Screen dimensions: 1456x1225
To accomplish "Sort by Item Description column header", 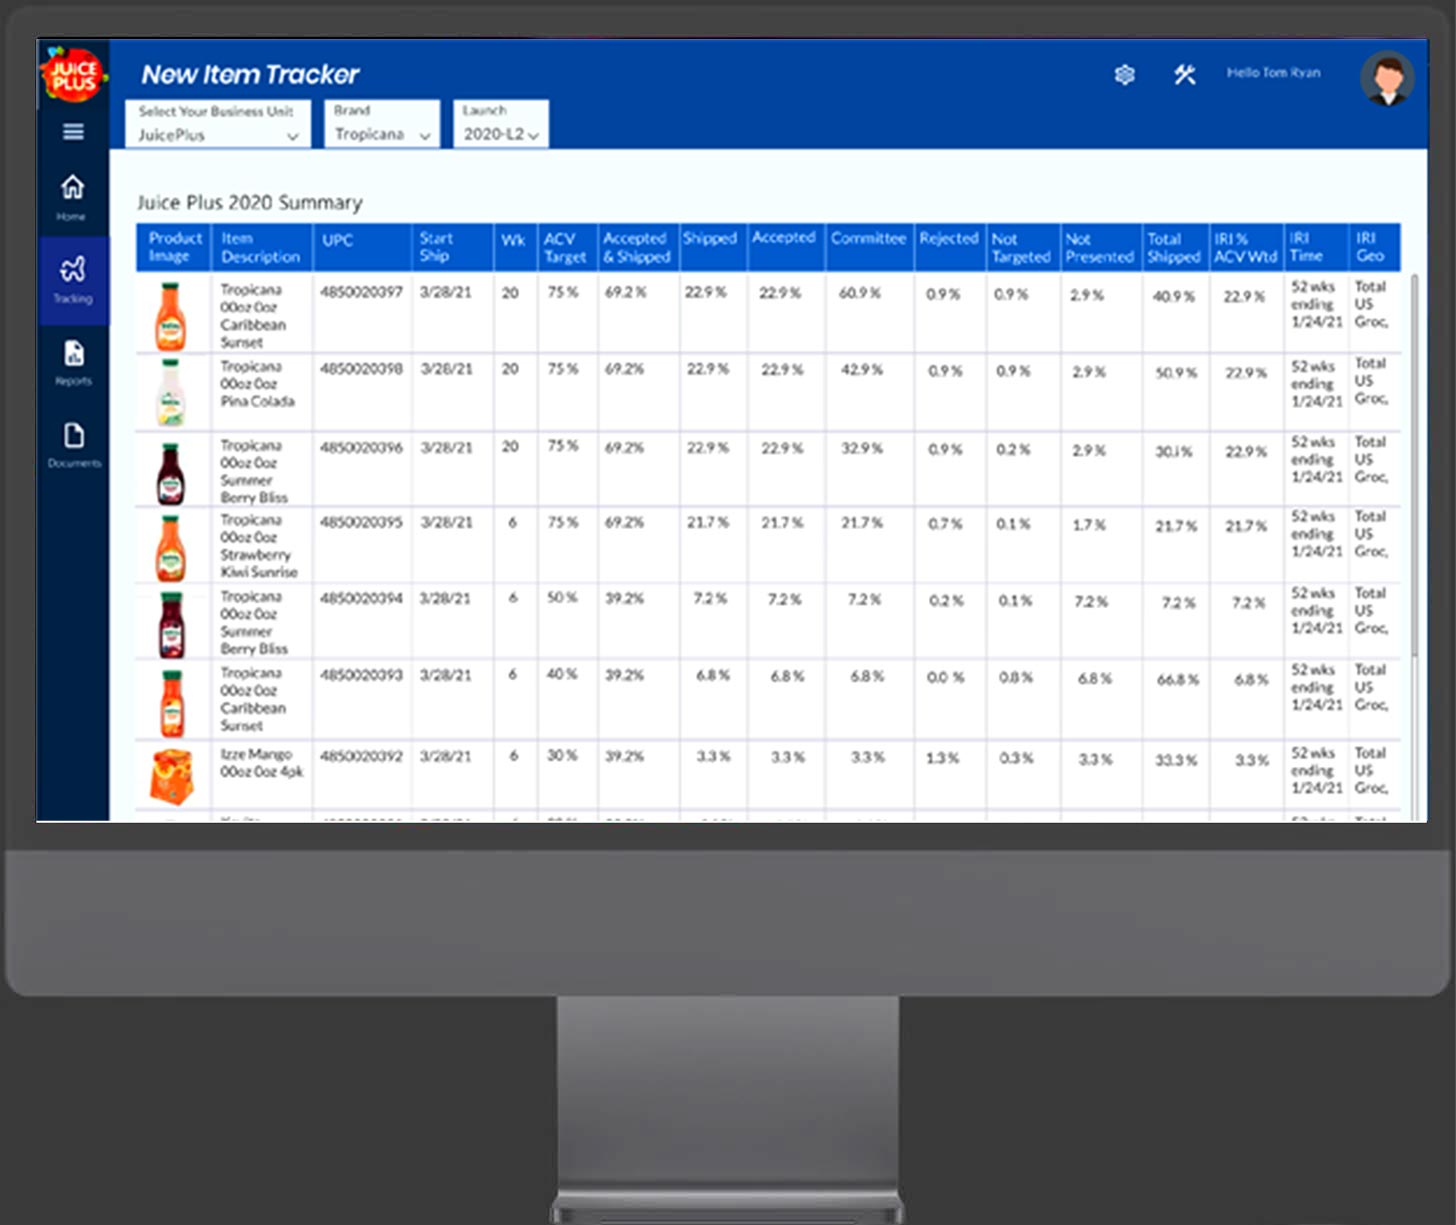I will click(x=261, y=247).
